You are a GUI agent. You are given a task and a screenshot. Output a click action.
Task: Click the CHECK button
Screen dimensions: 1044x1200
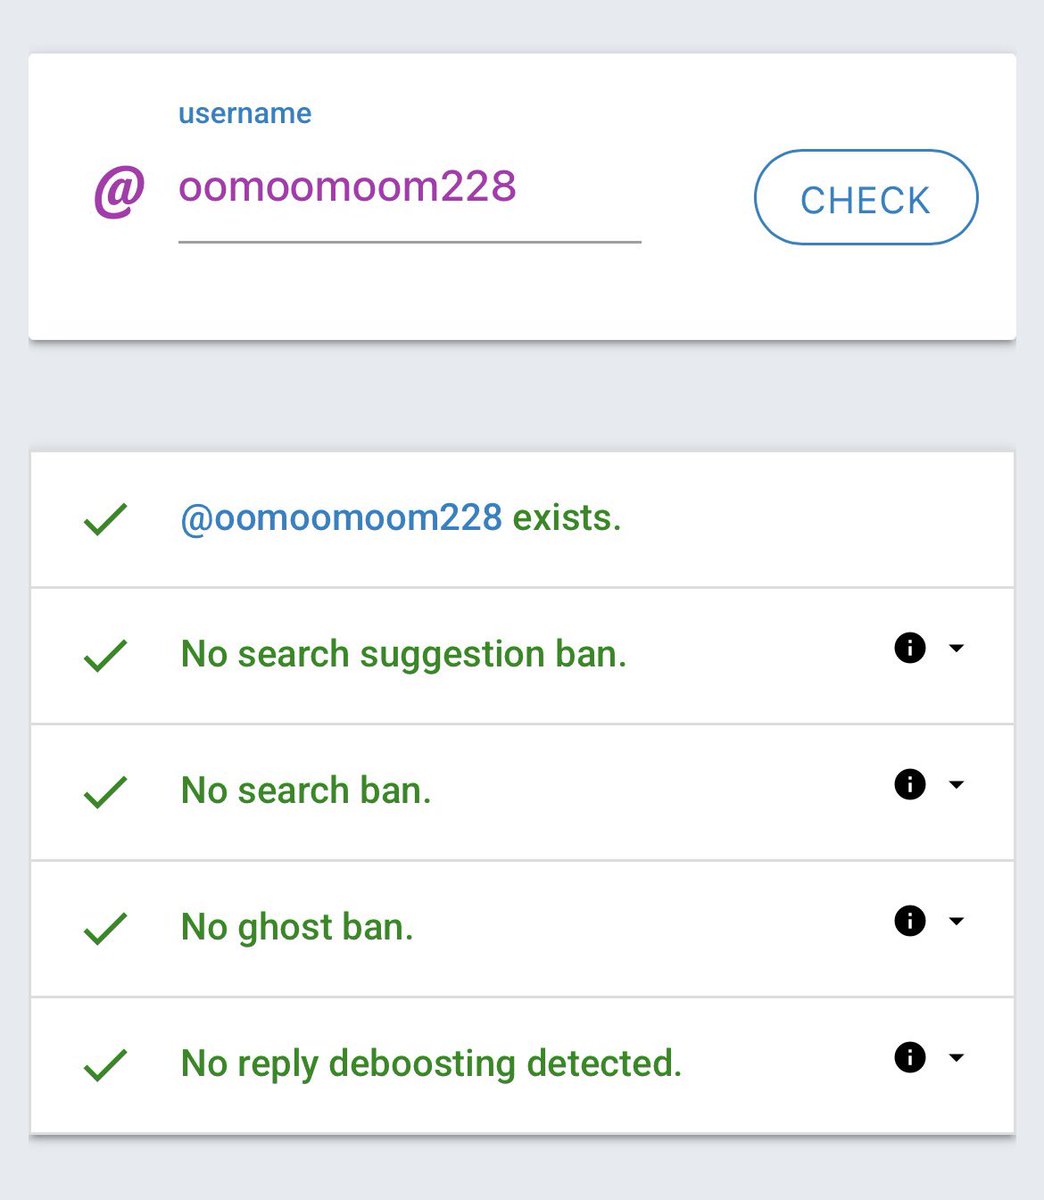866,197
